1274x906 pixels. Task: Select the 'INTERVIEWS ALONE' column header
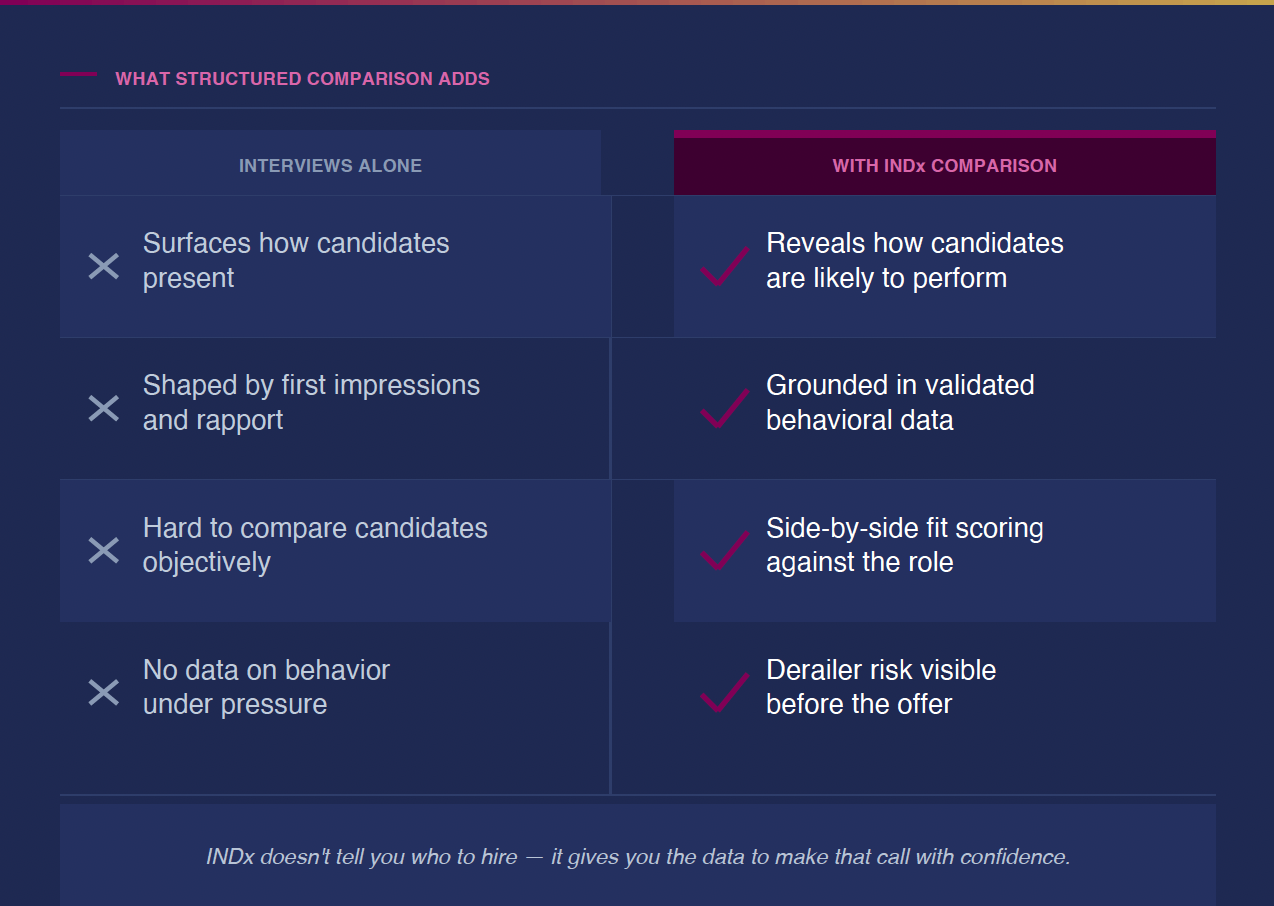330,166
